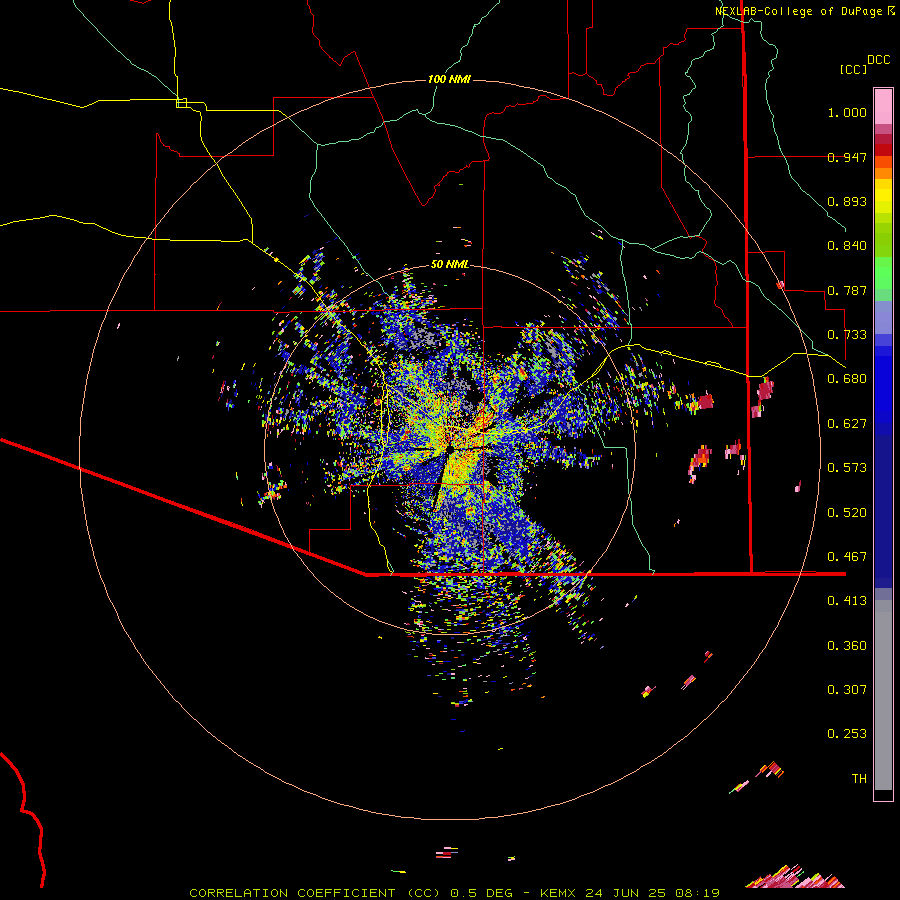The height and width of the screenshot is (900, 900).
Task: Click the 0.5 DEG elevation text
Action: [481, 893]
